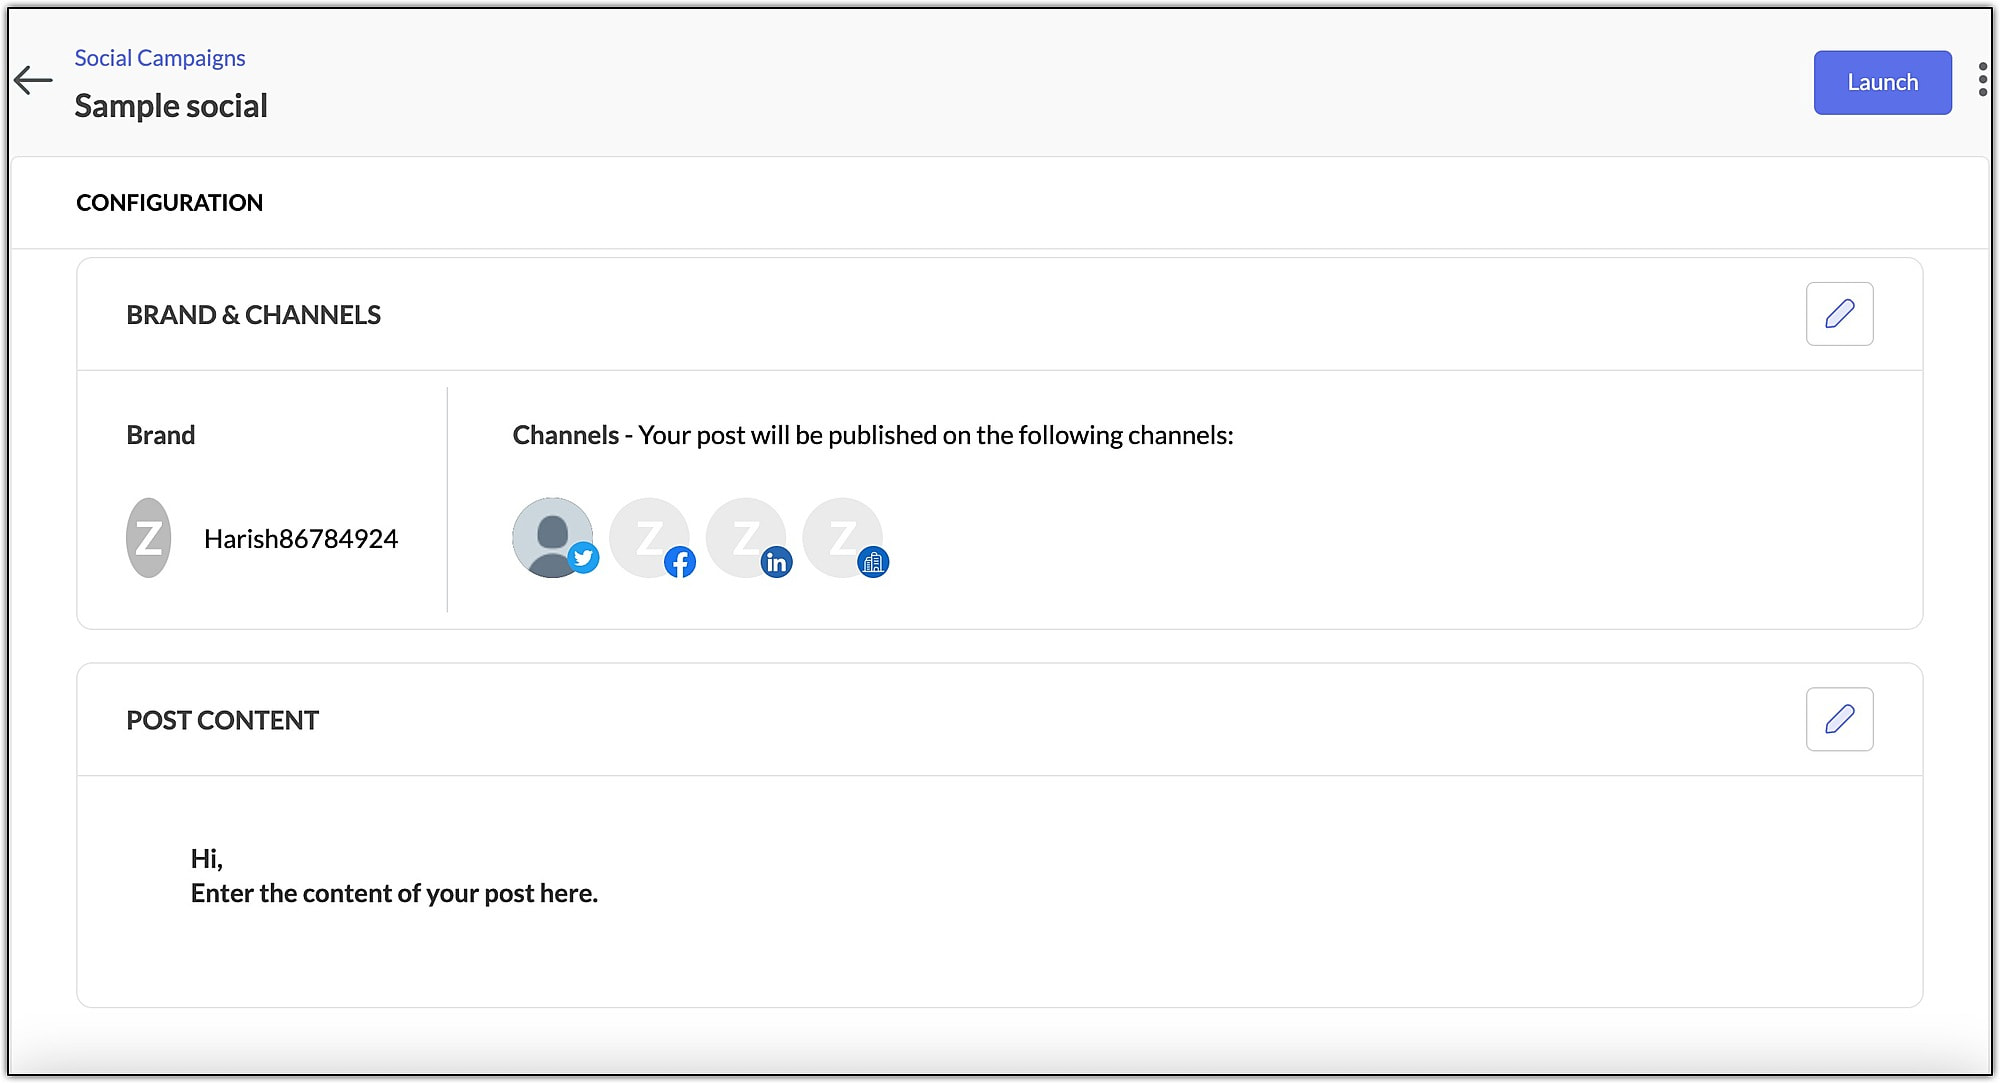The height and width of the screenshot is (1083, 2000).
Task: Click the Harish86784924 brand name
Action: pyautogui.click(x=300, y=539)
